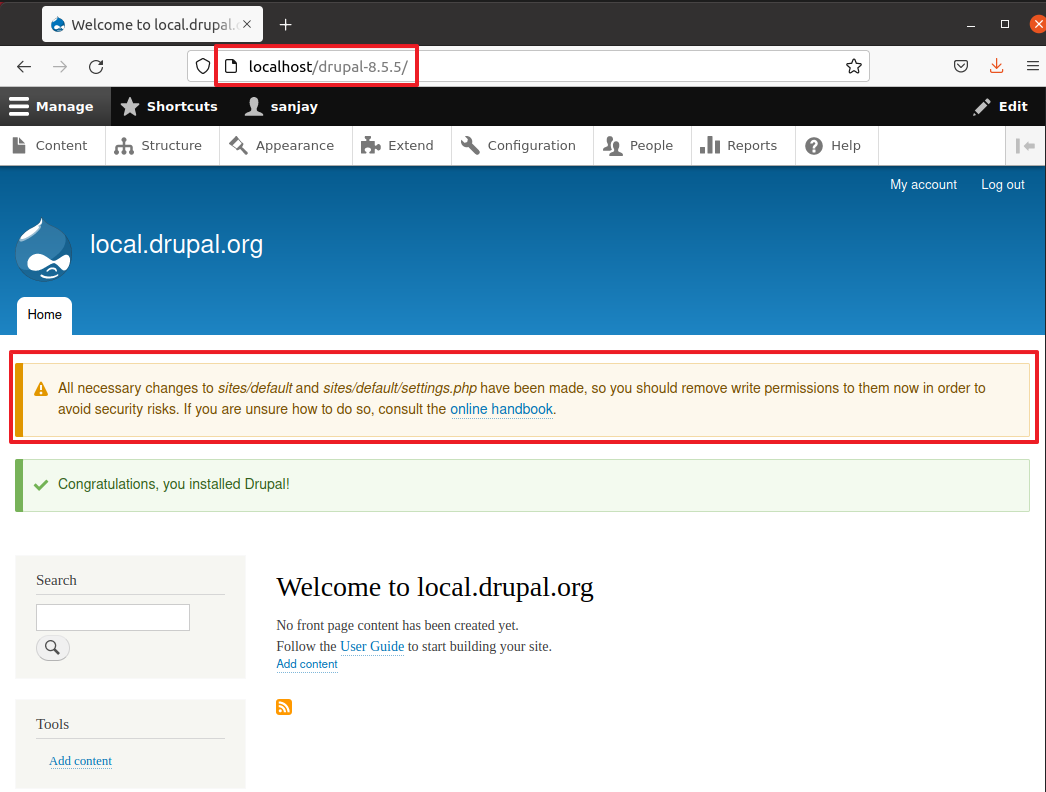The width and height of the screenshot is (1046, 792).
Task: Bookmark this page using the star icon
Action: [x=853, y=67]
